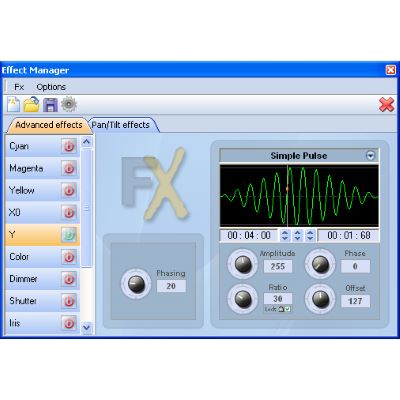Open settings via gear toolbar icon
400x400 pixels.
(x=69, y=105)
